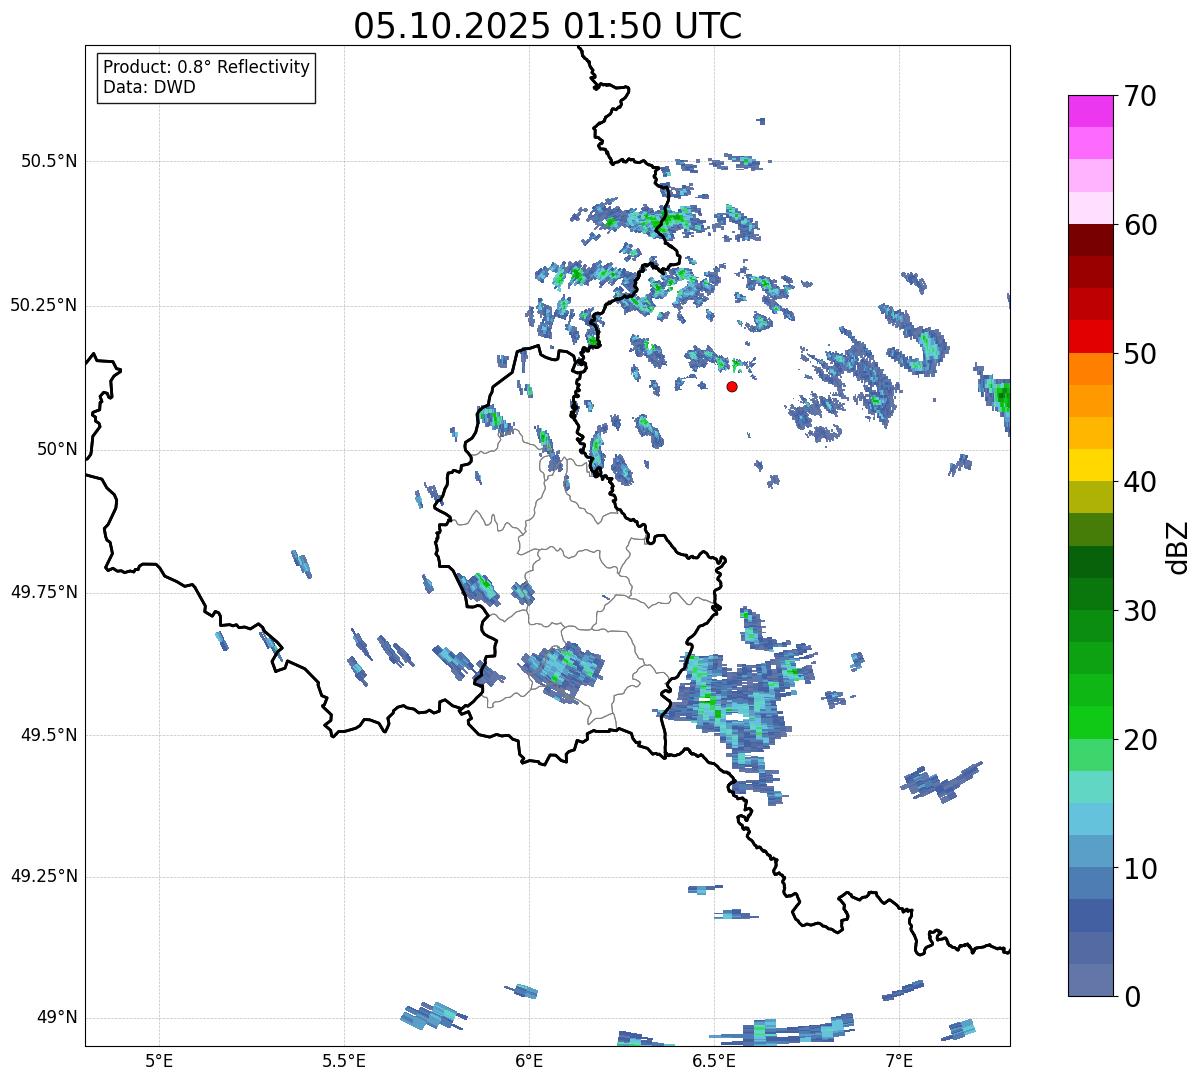Viewport: 1202px width, 1081px height.
Task: Click the bright red colorbar swatch at 50 dBZ
Action: point(1090,336)
